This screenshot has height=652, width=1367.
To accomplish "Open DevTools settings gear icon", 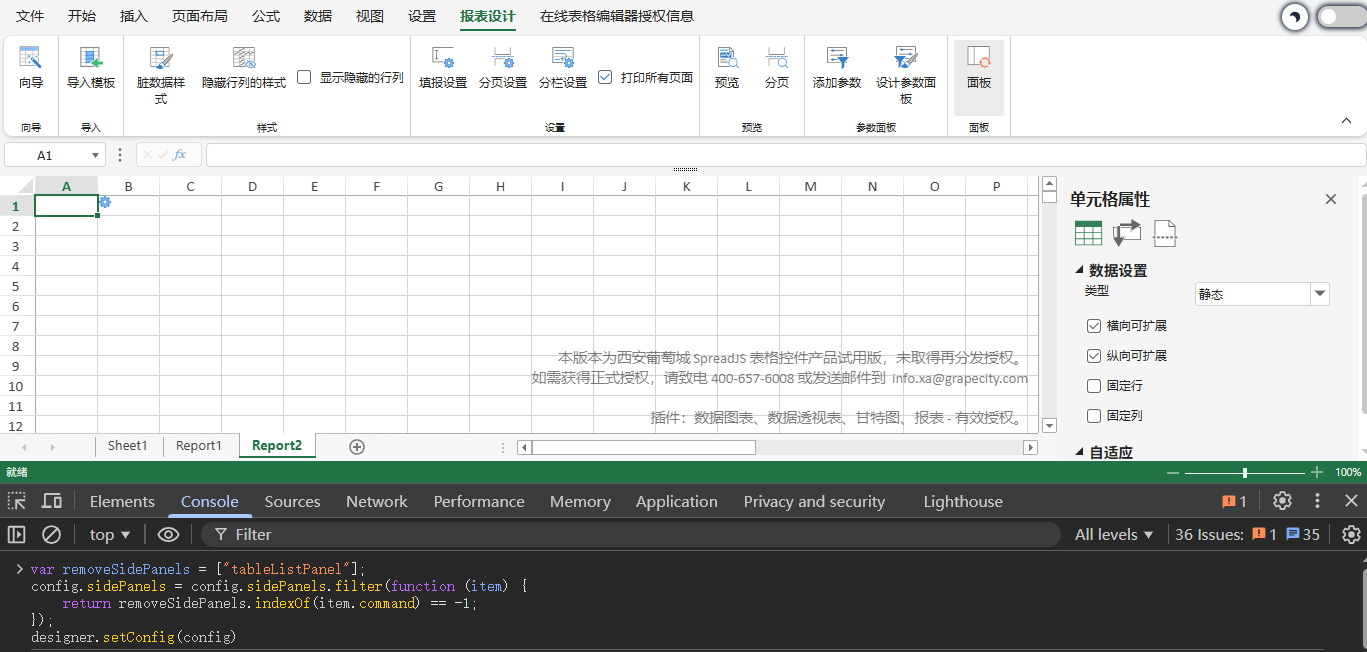I will point(1283,501).
